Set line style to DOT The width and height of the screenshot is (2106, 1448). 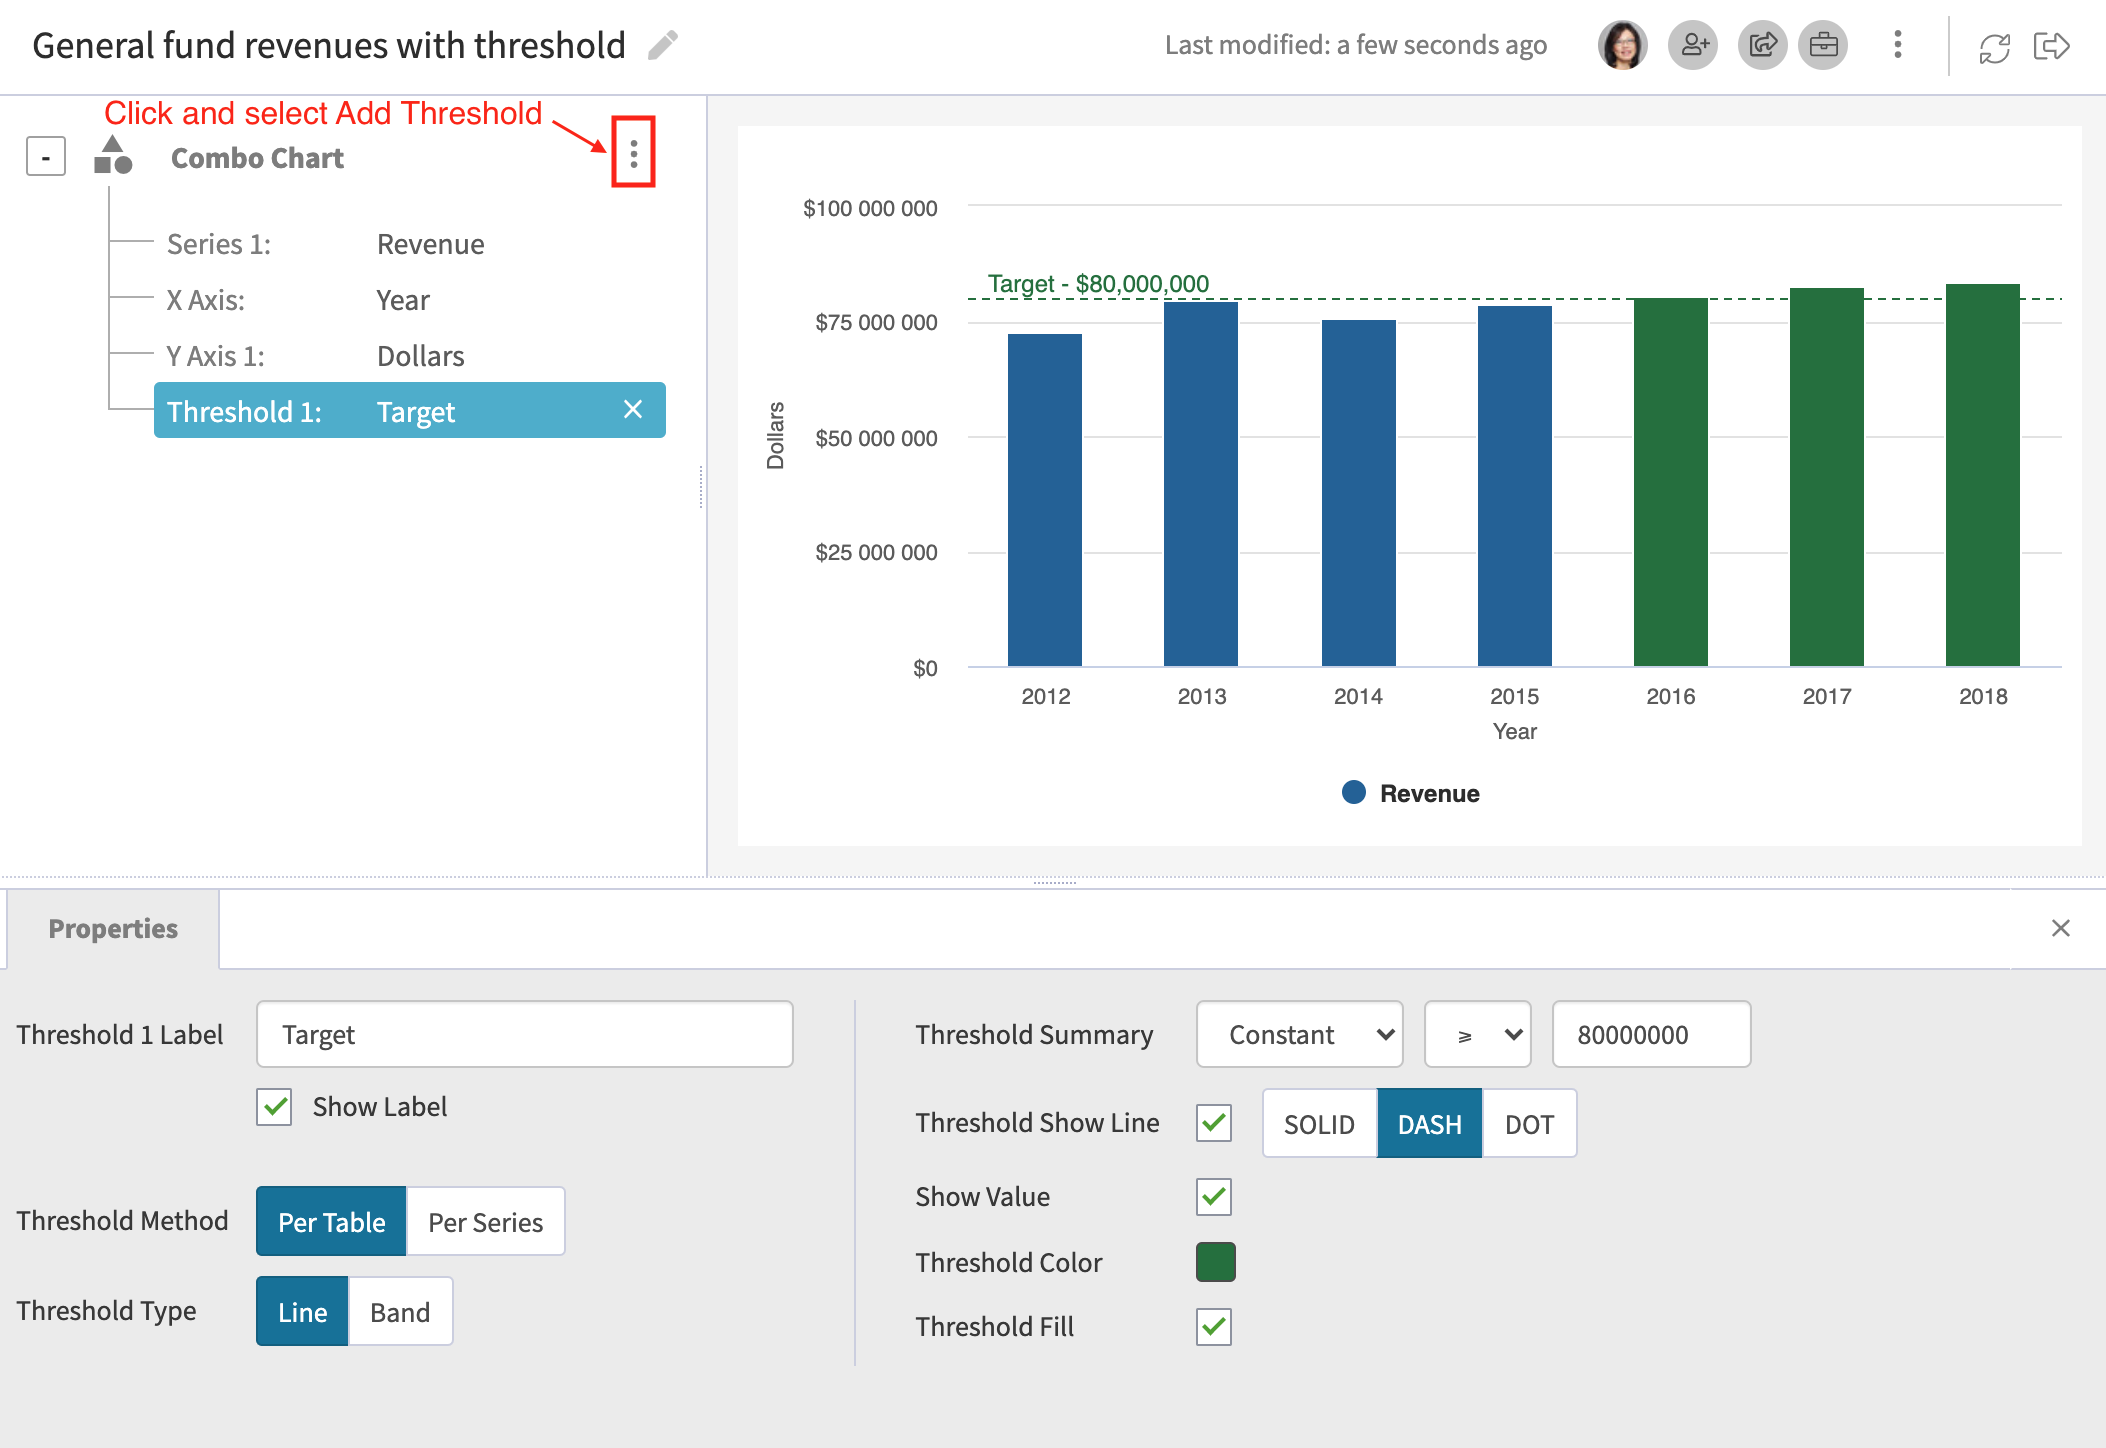(1529, 1124)
